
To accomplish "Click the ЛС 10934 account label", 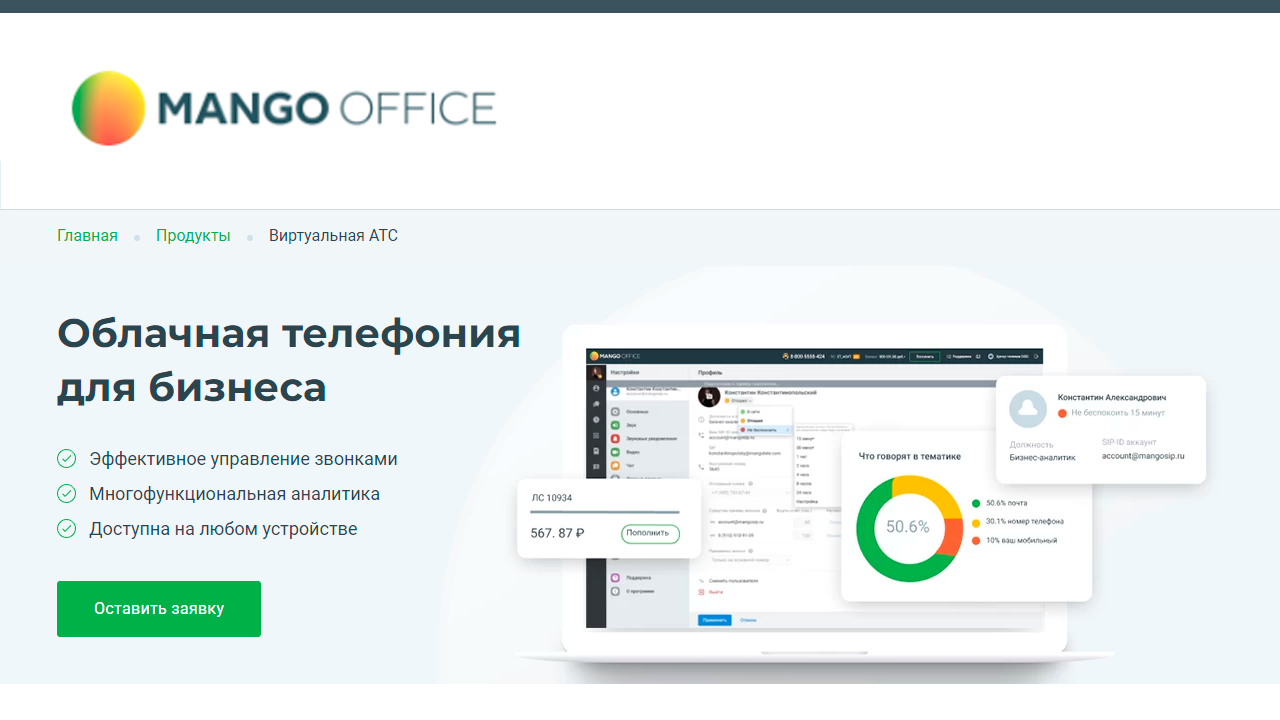I will click(551, 498).
